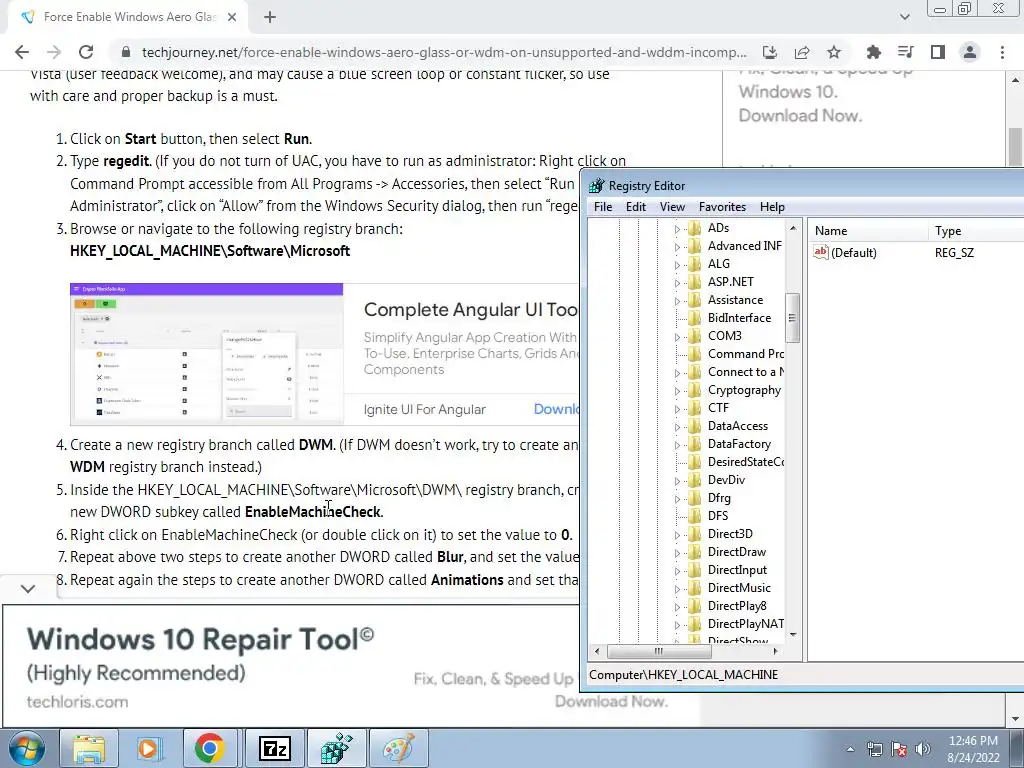Image resolution: width=1024 pixels, height=768 pixels.
Task: Select the (Default) registry value
Action: tap(854, 253)
